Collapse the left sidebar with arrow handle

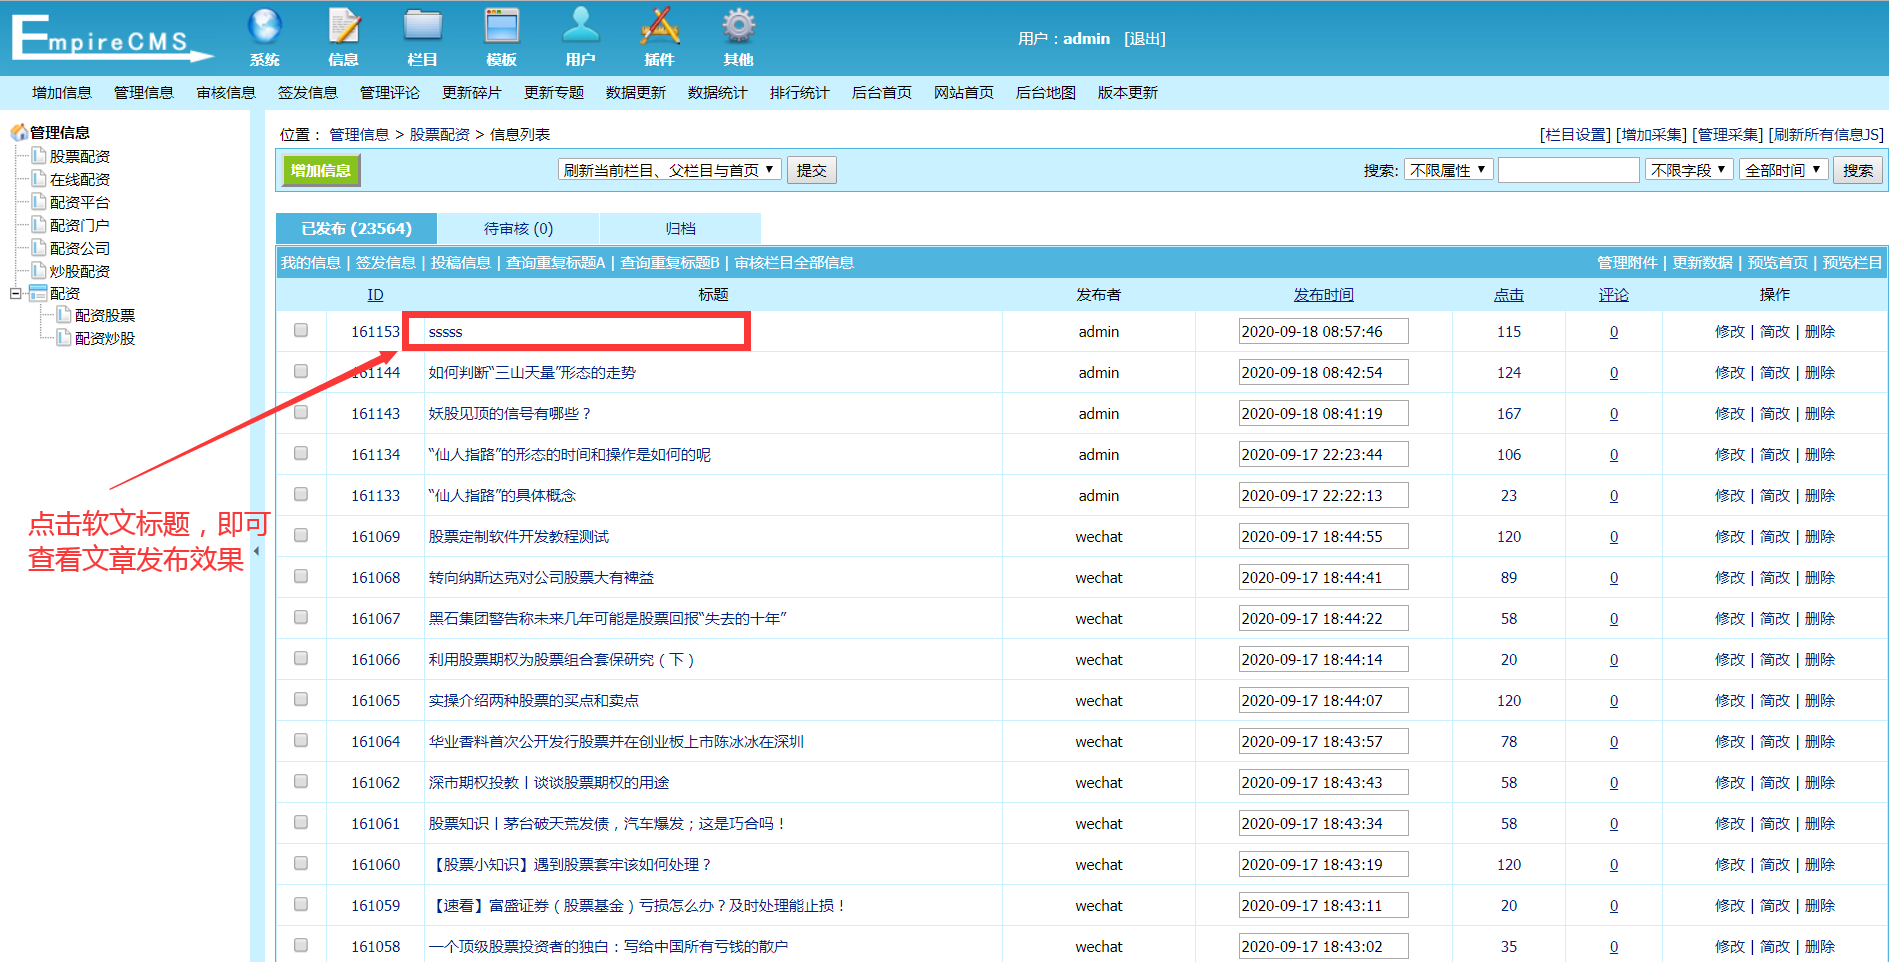tap(256, 551)
